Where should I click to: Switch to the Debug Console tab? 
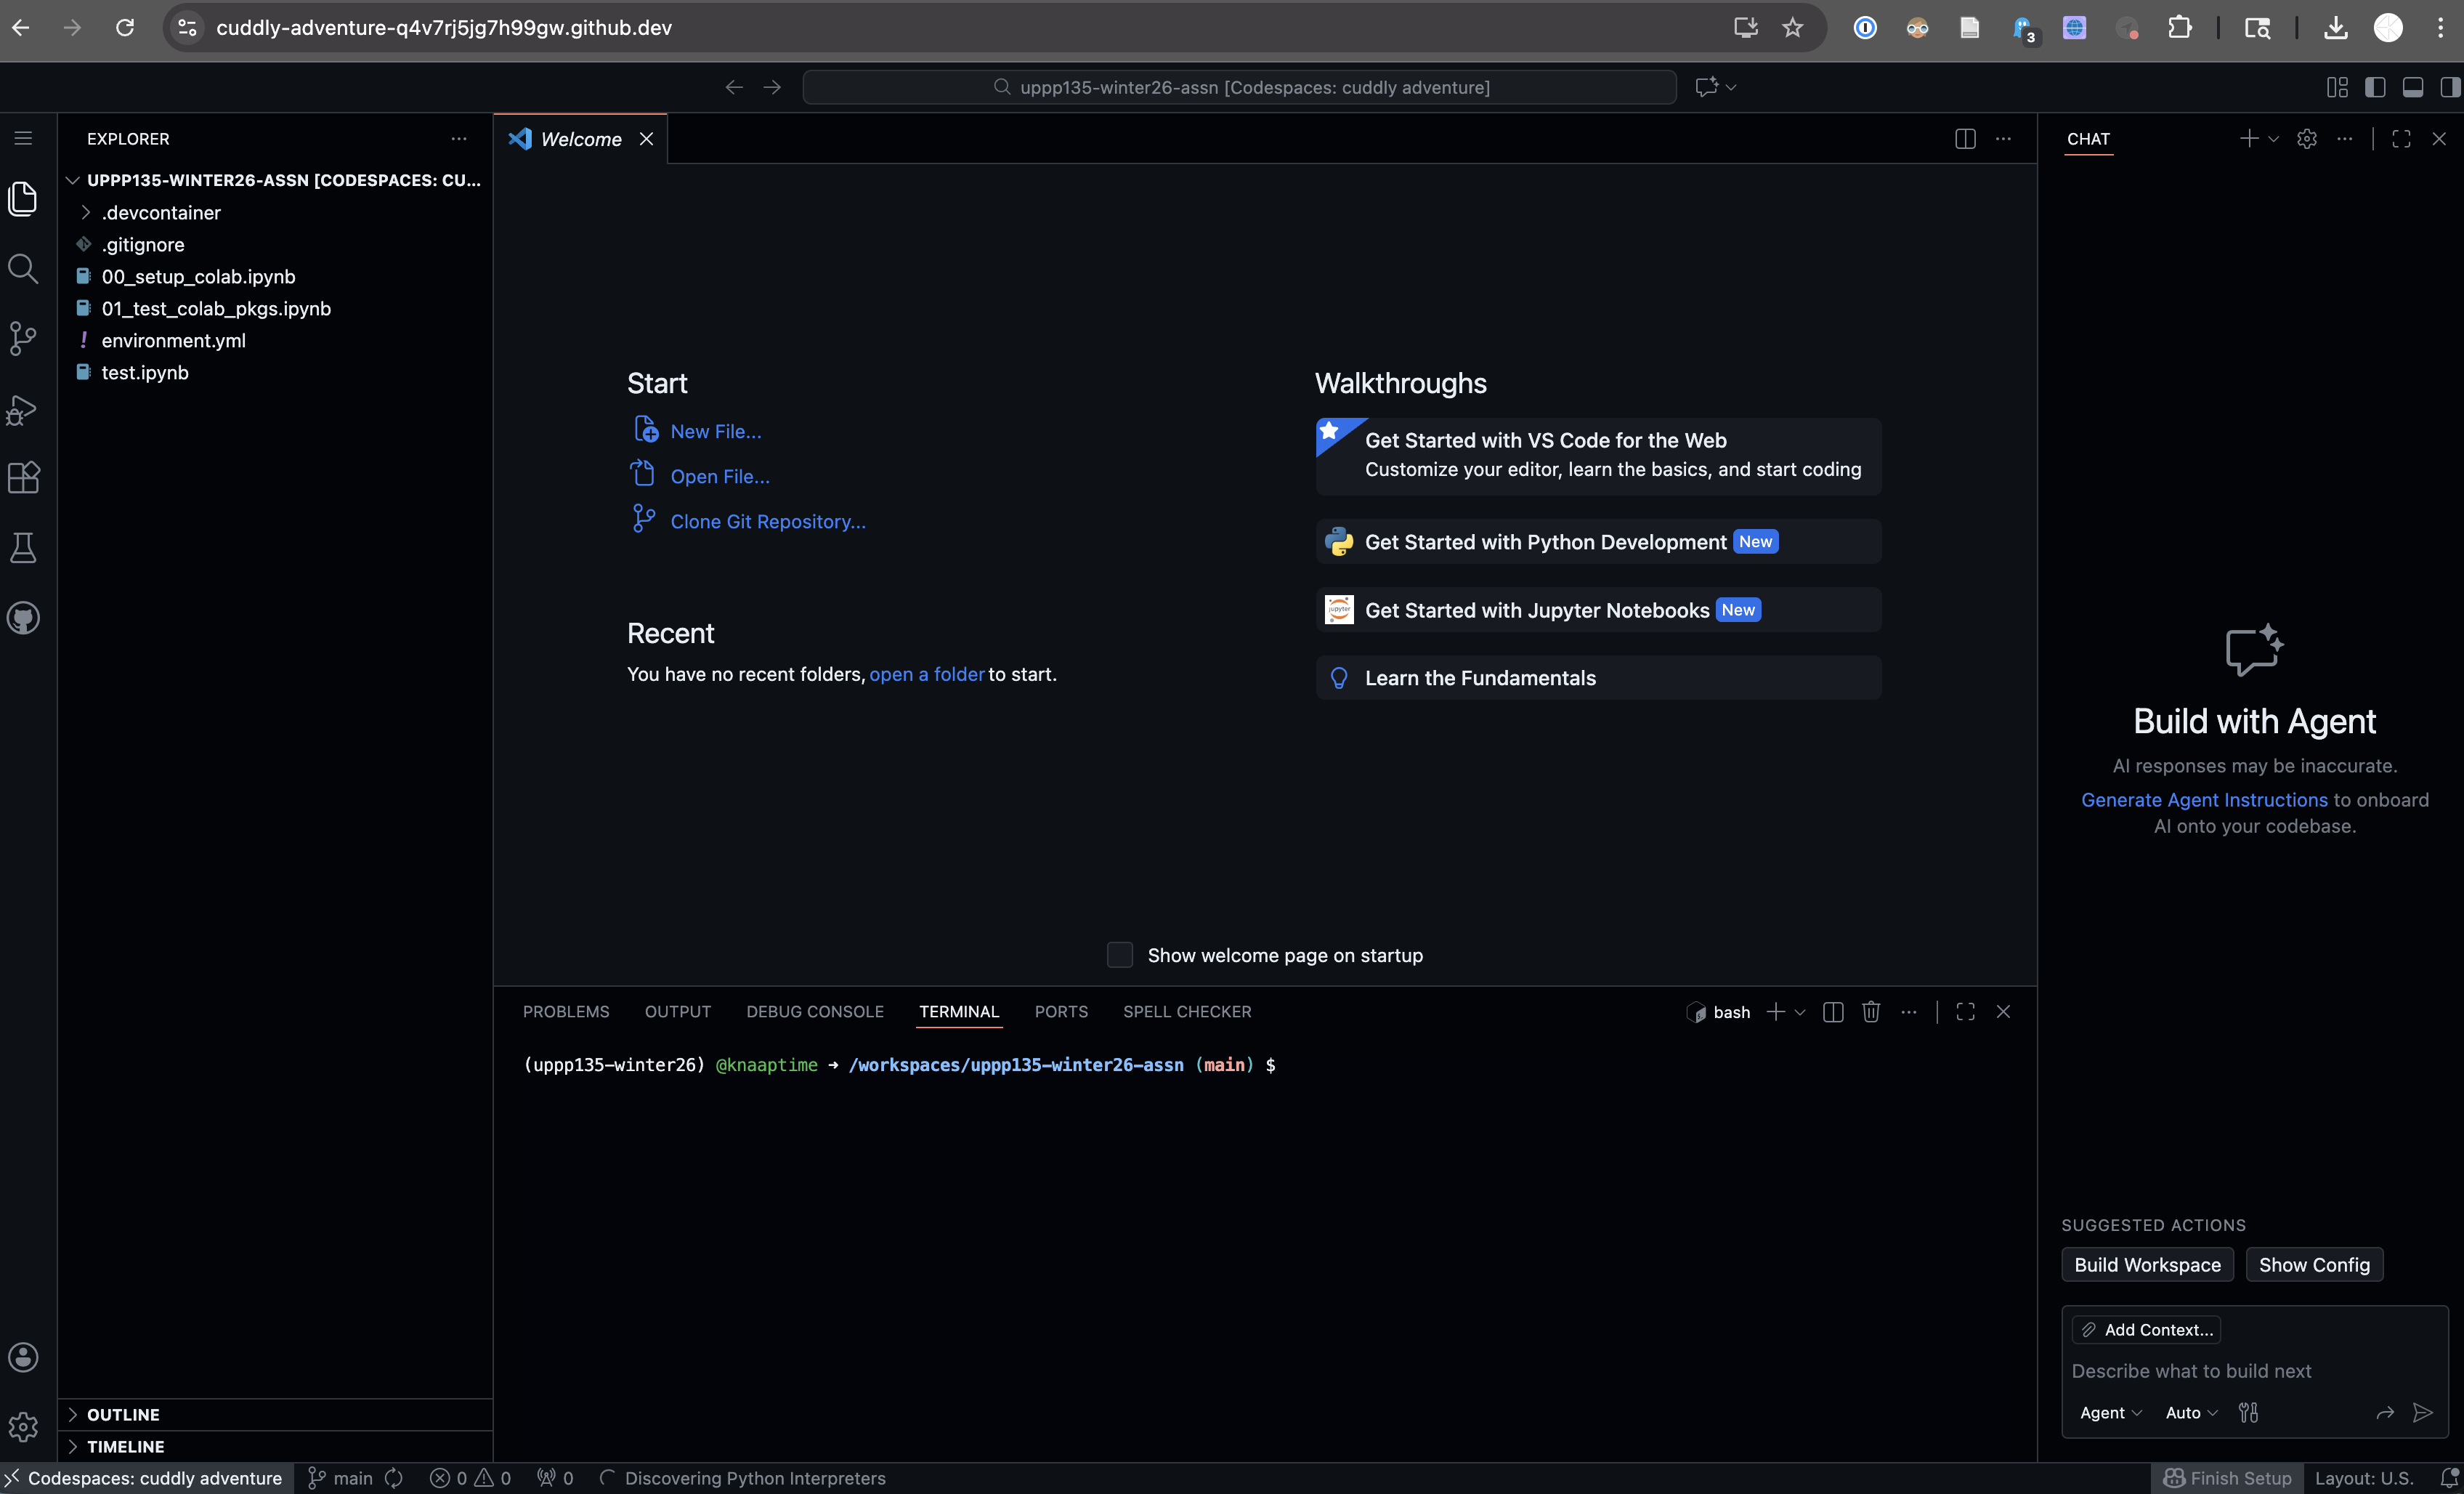(815, 1012)
